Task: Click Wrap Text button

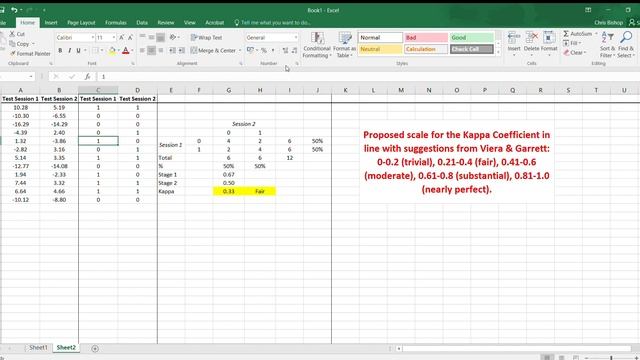Action: (207, 38)
